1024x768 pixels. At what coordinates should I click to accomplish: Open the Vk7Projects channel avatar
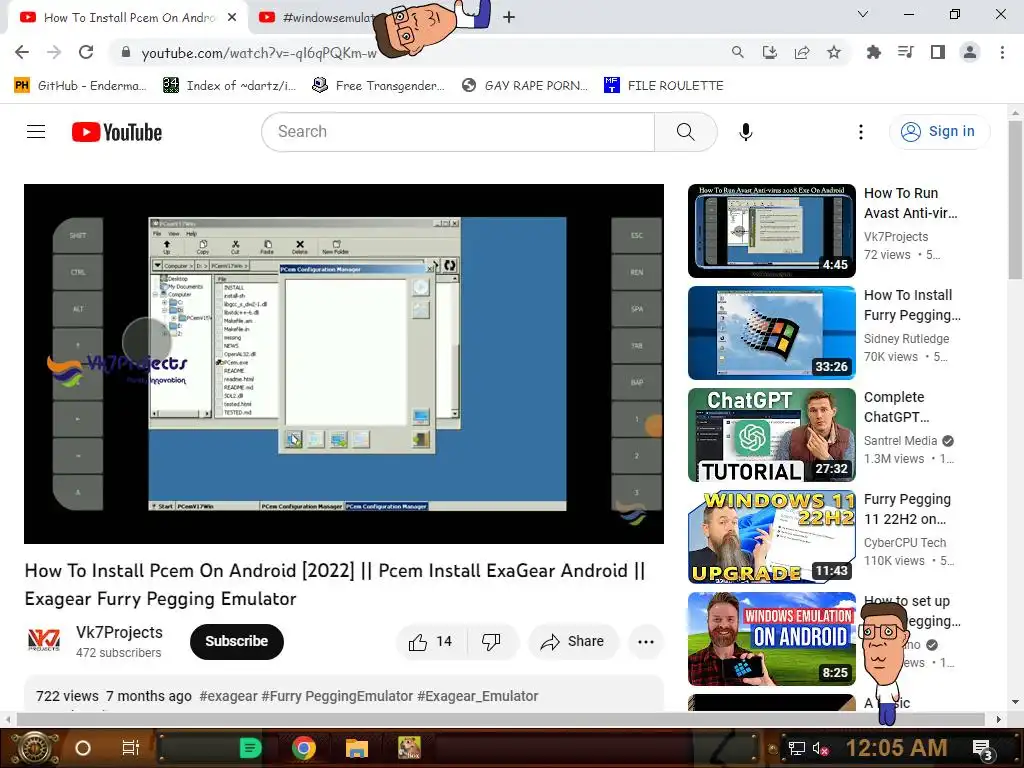point(44,640)
